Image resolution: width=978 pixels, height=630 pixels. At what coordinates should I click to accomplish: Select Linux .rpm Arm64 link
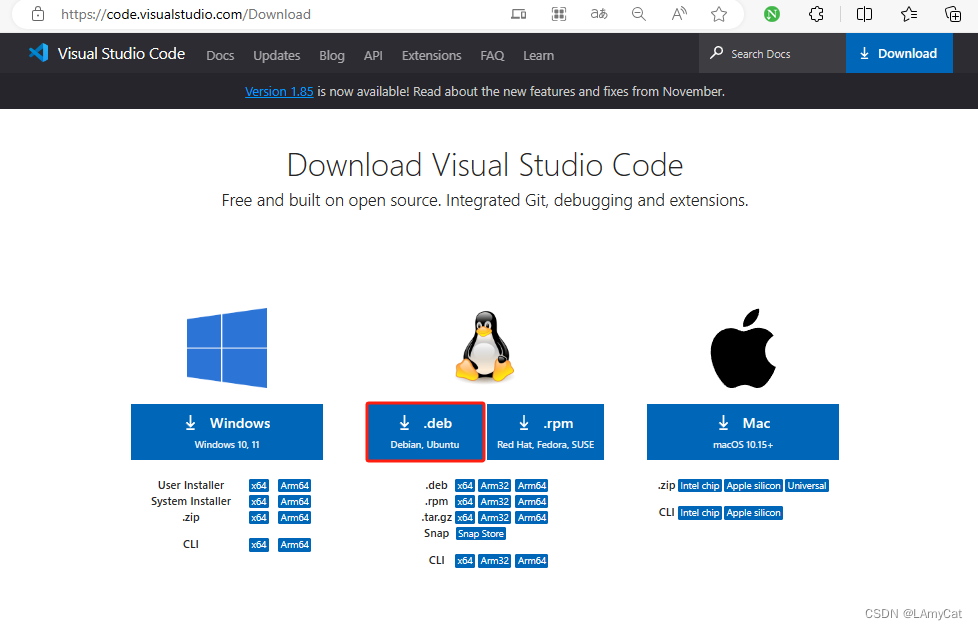(531, 502)
